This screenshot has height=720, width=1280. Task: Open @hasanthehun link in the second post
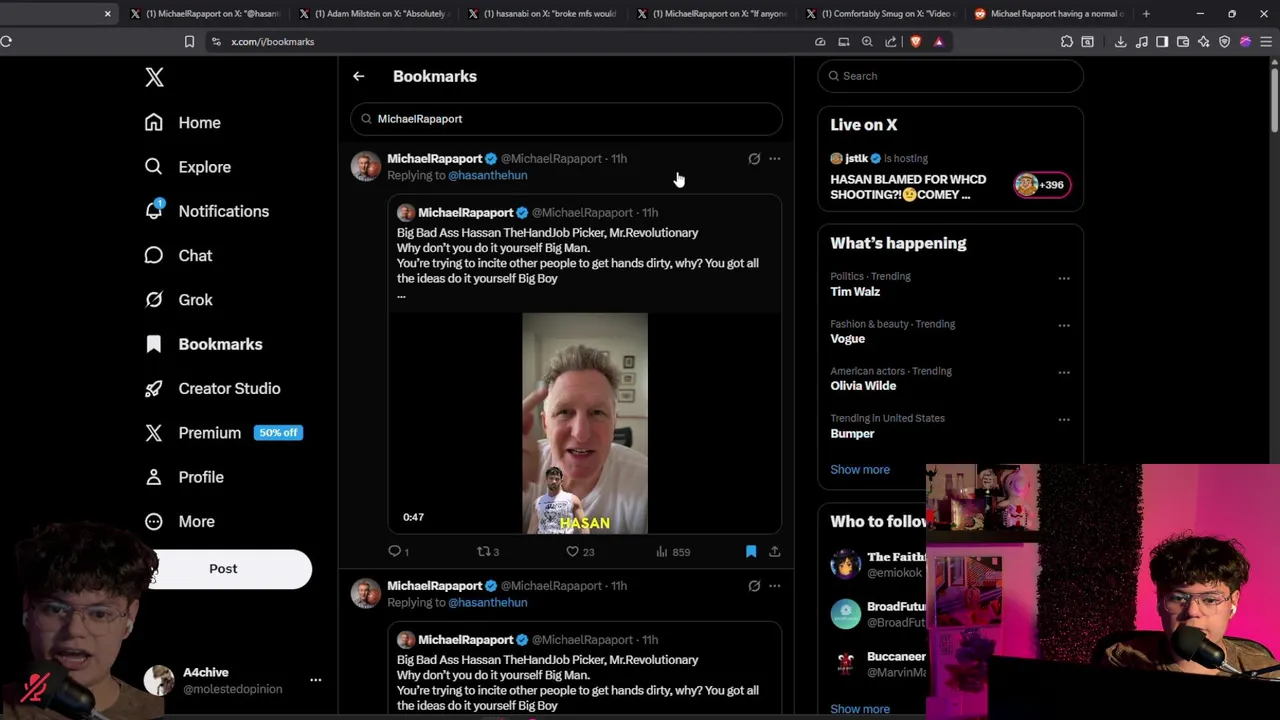pos(487,602)
